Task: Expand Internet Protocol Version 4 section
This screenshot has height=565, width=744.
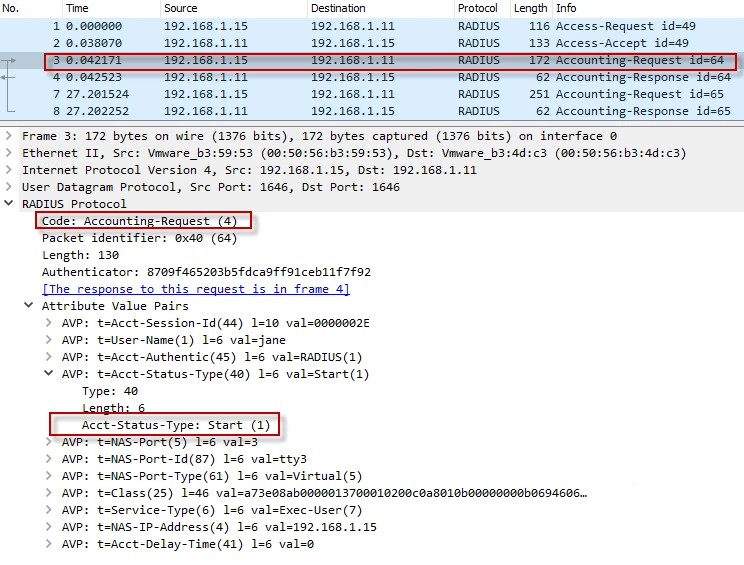Action: (10, 170)
